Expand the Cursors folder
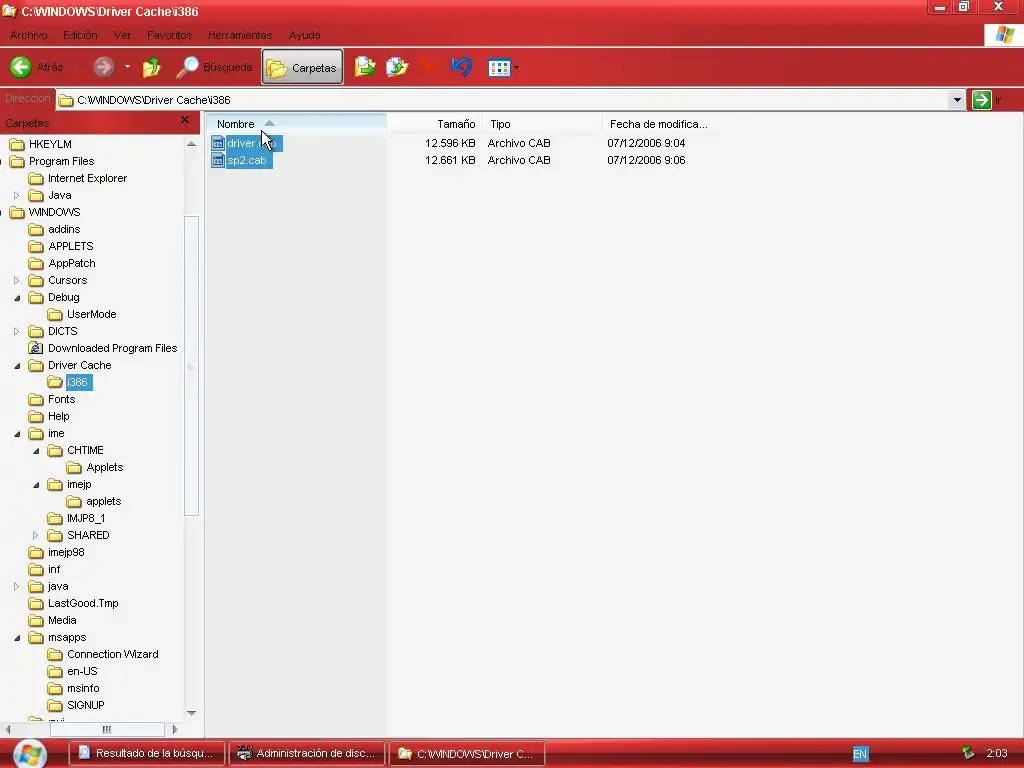The width and height of the screenshot is (1024, 768). tap(16, 280)
